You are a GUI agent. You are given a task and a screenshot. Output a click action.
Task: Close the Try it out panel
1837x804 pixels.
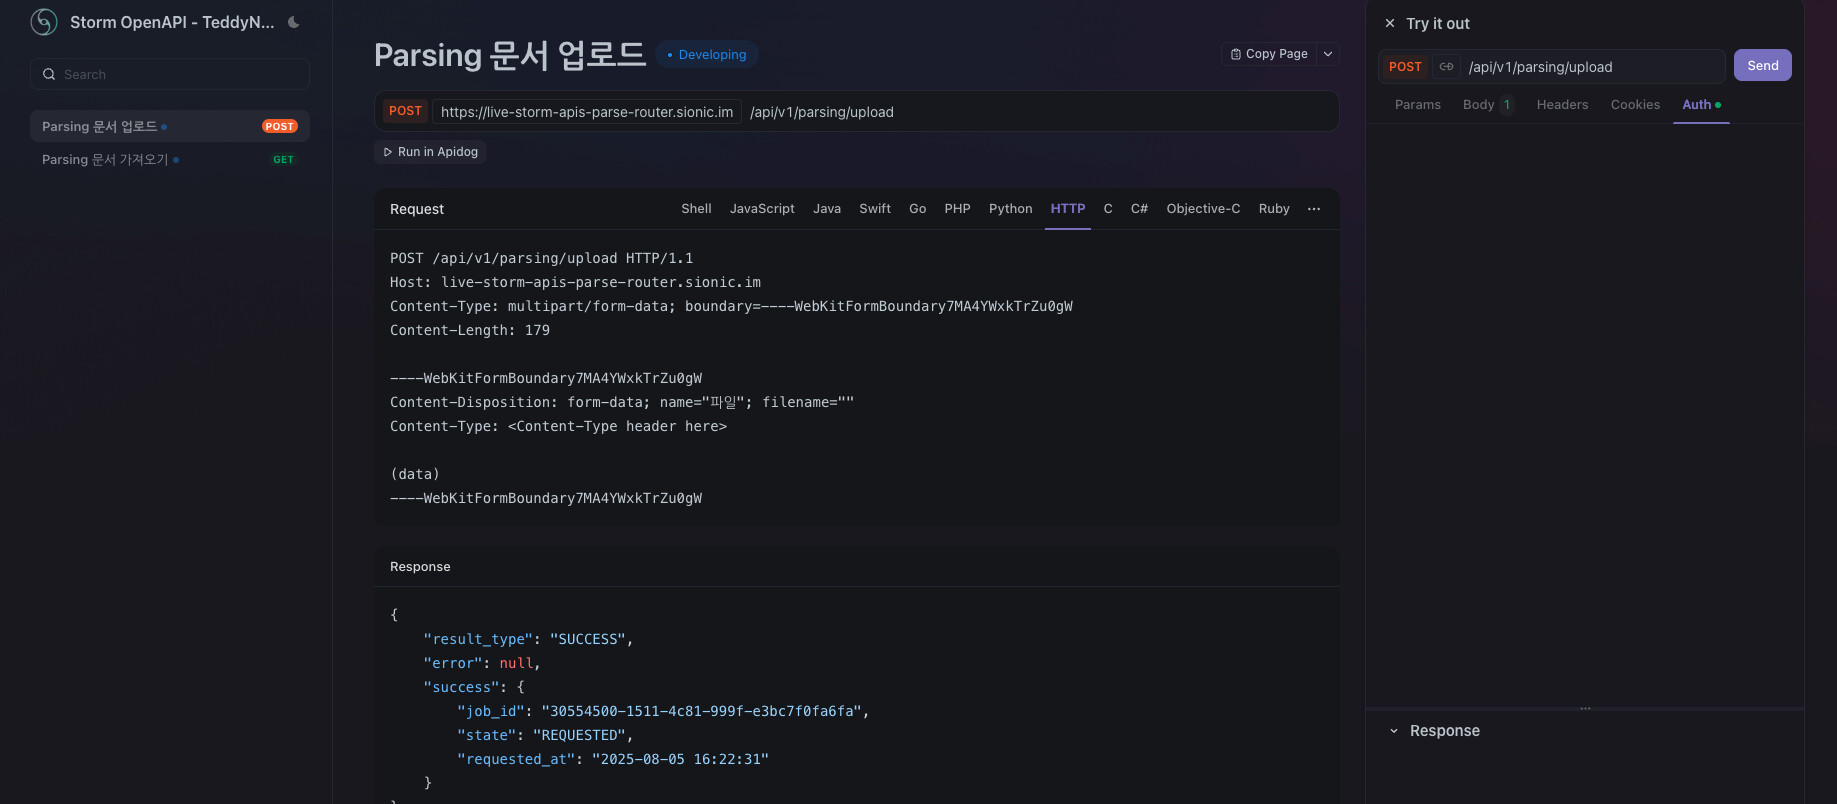click(x=1390, y=23)
